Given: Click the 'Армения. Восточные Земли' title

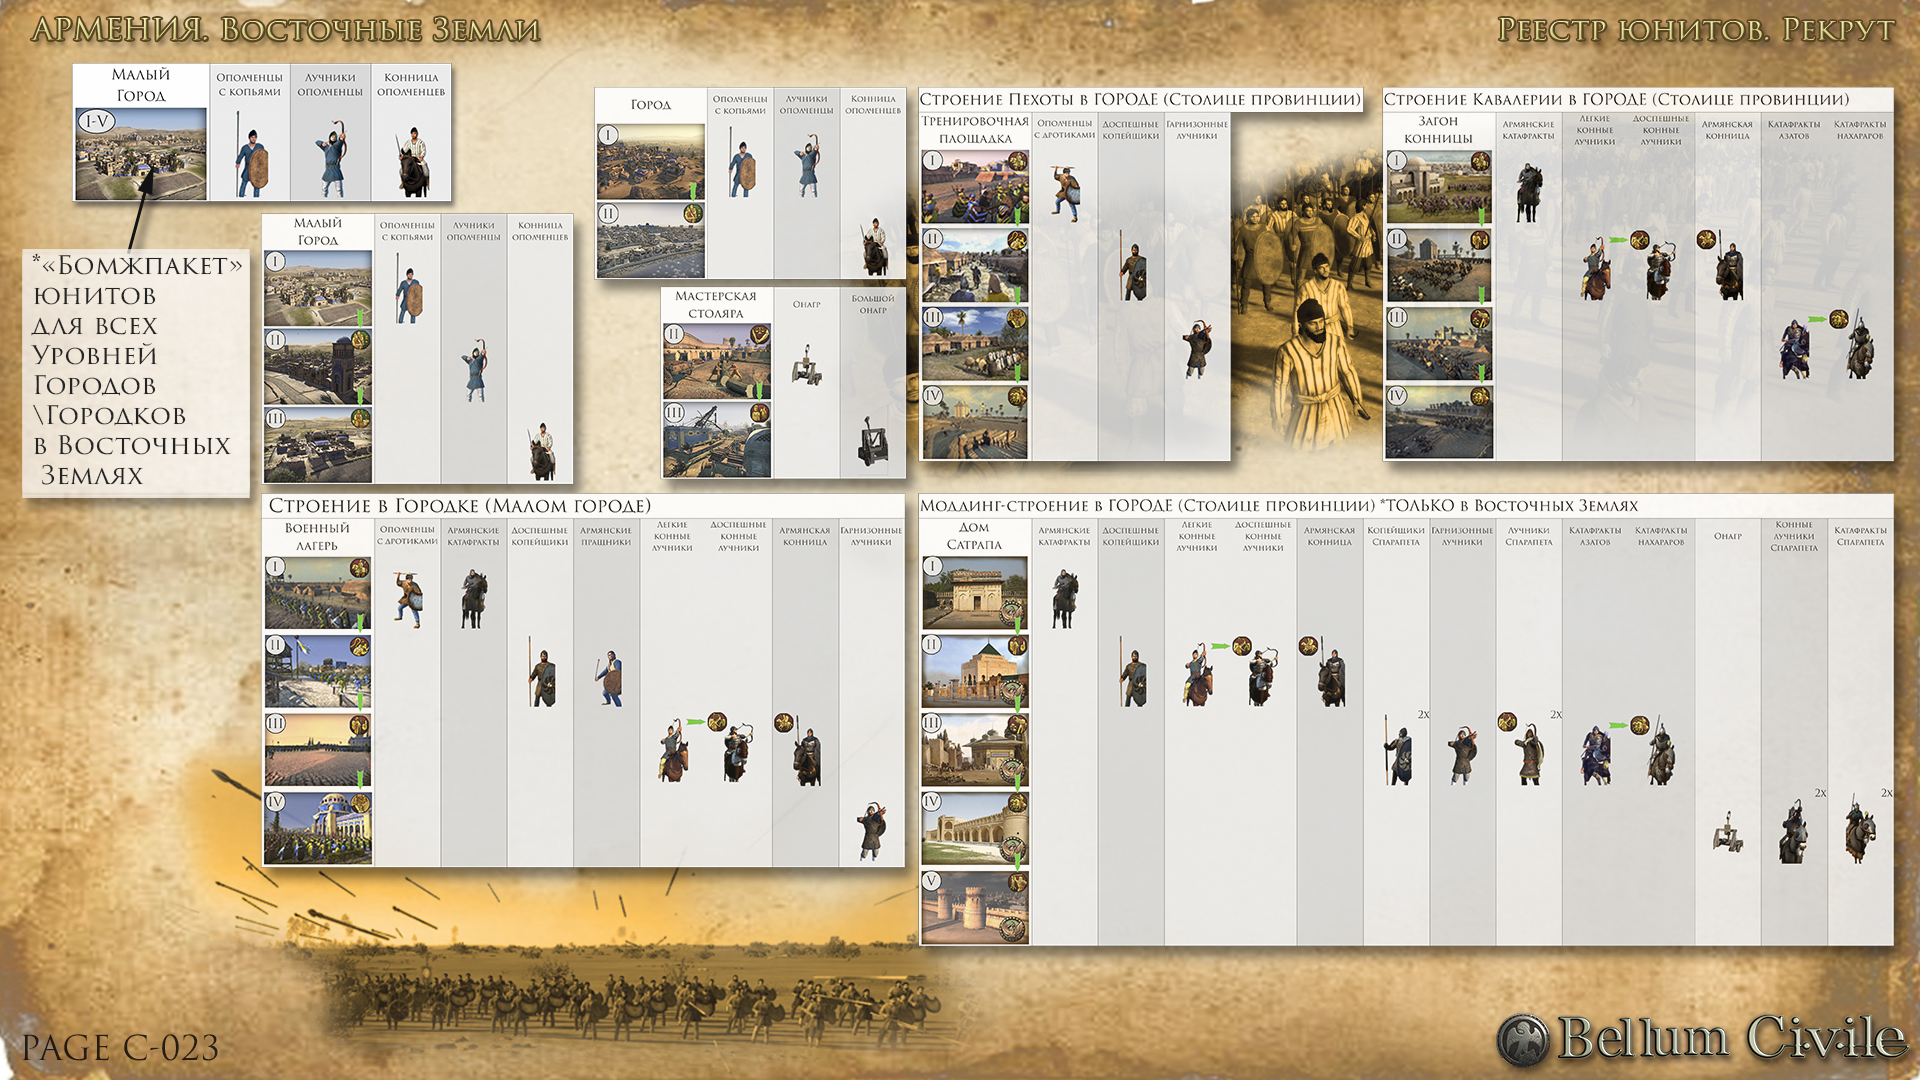Looking at the screenshot, I should (x=286, y=29).
